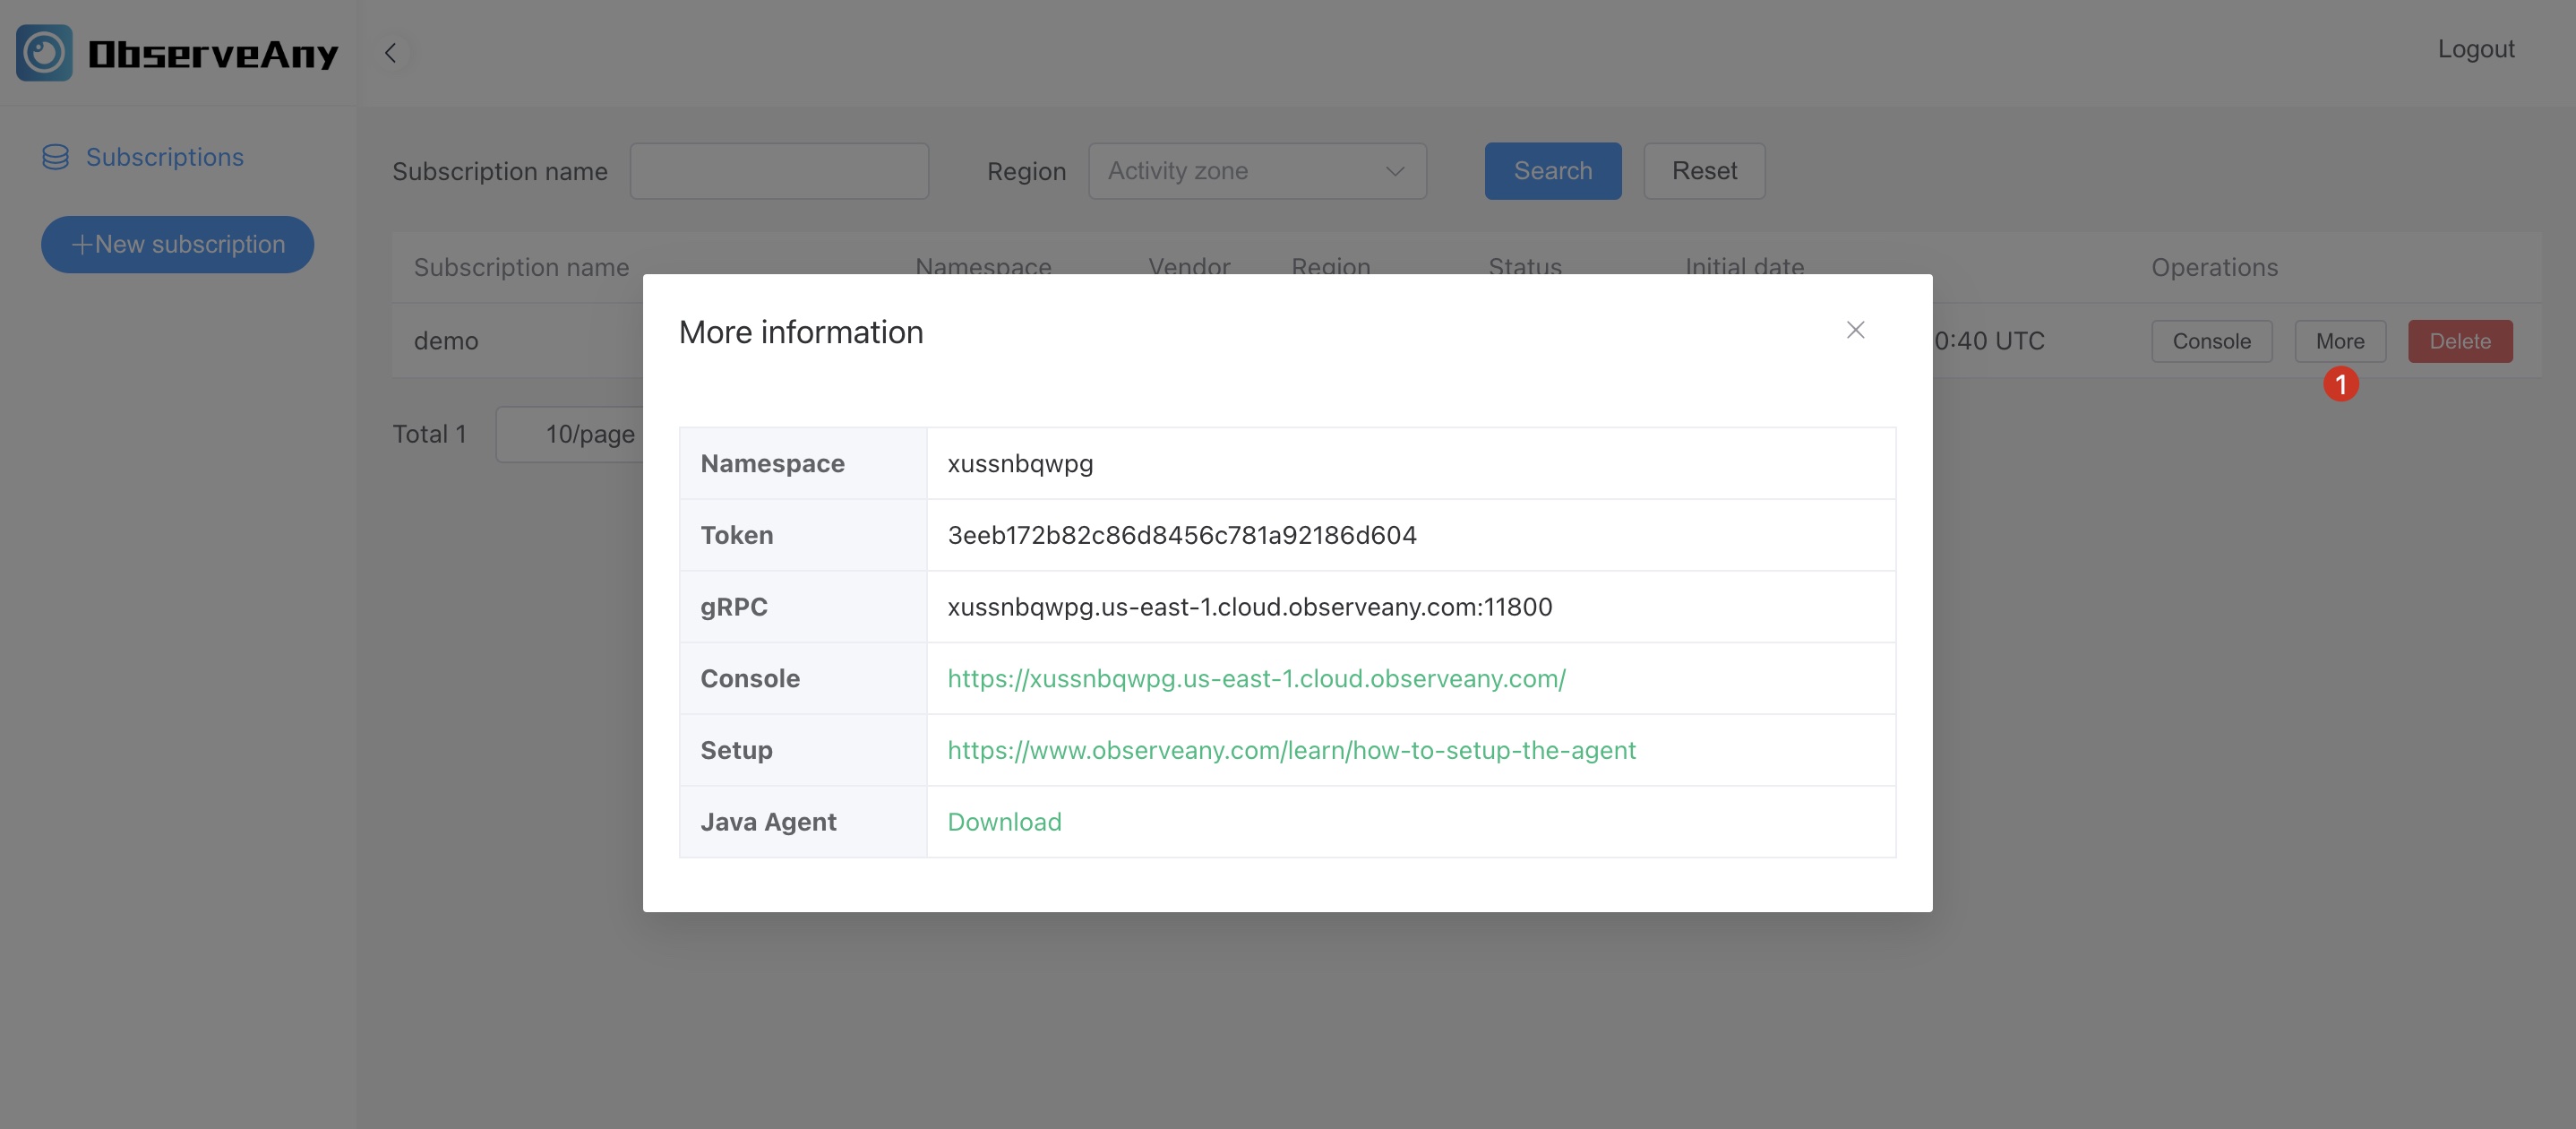Expand the Activity zone region dropdown

coord(1256,171)
